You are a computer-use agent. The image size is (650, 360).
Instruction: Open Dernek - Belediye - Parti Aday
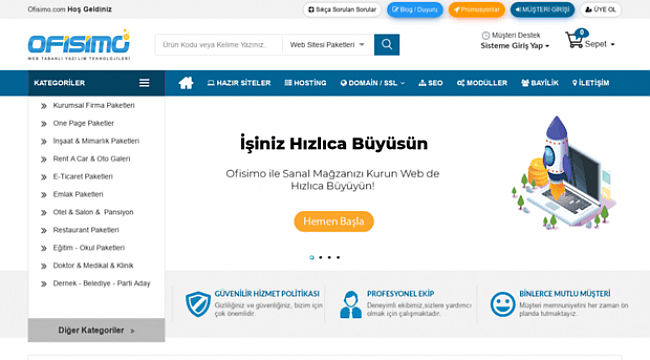(x=102, y=284)
